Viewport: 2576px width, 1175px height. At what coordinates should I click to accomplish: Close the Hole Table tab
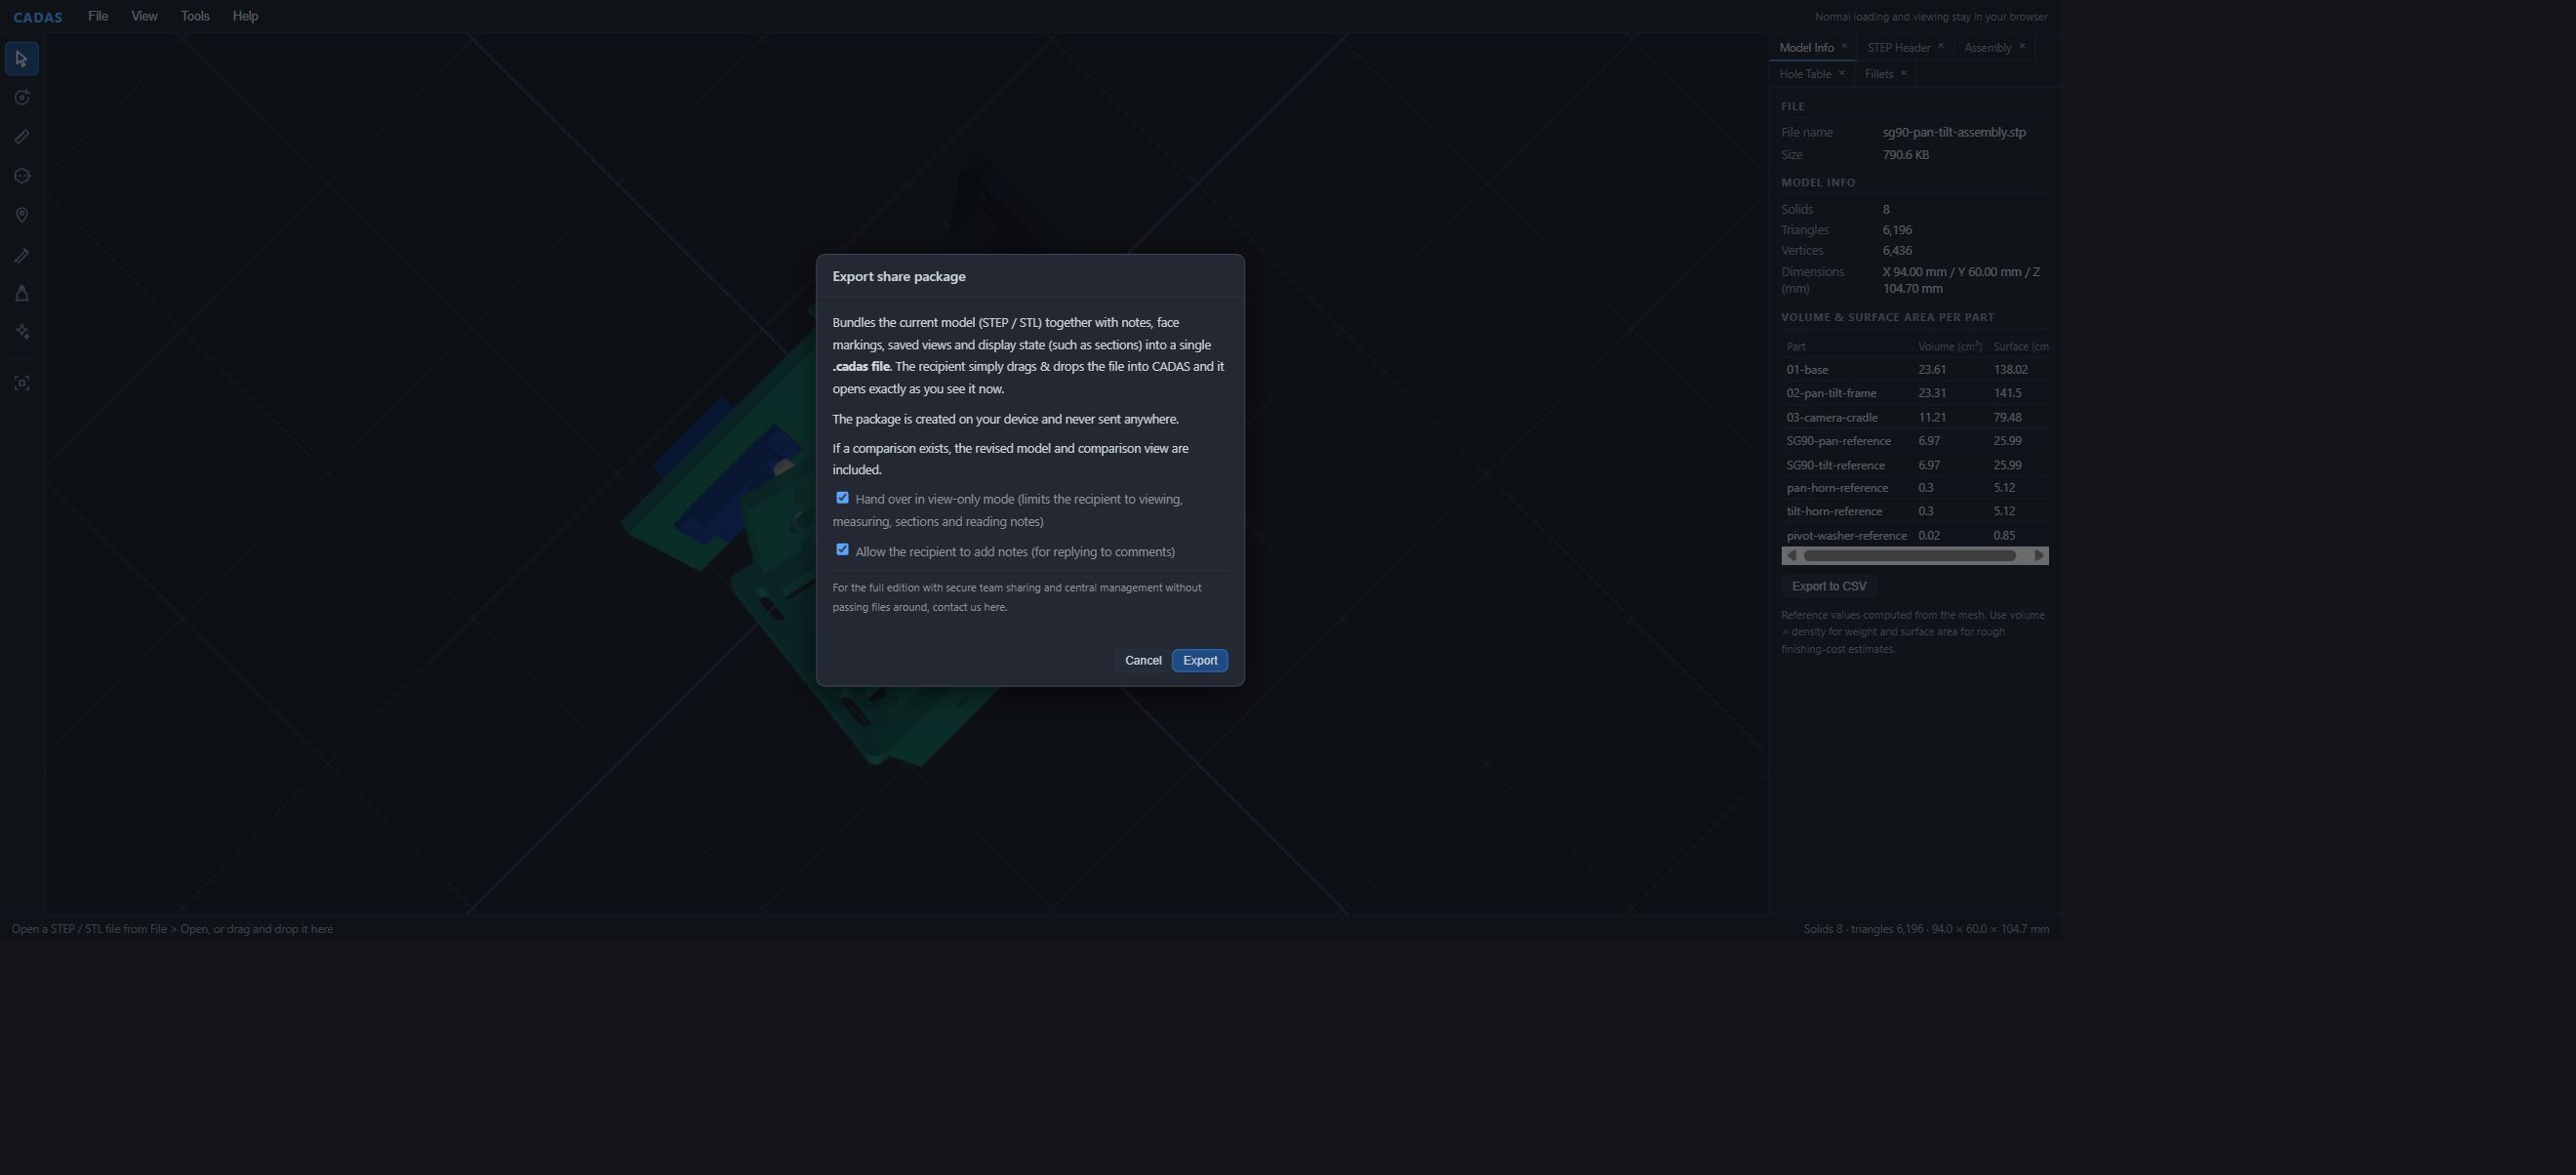[1841, 73]
